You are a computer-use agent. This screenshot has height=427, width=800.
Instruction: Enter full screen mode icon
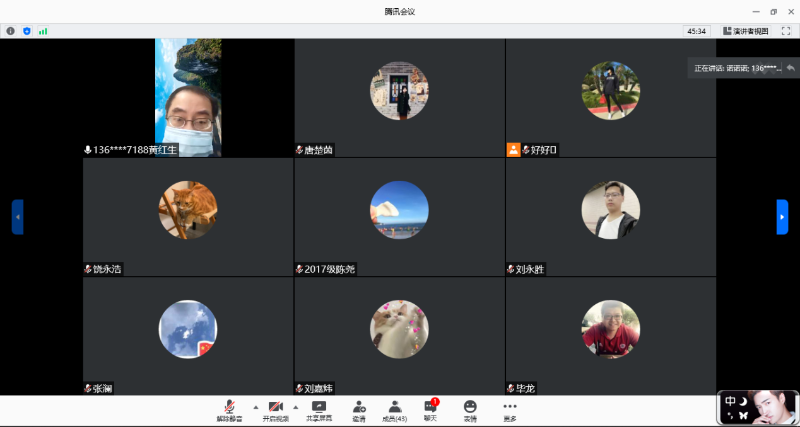pyautogui.click(x=786, y=31)
